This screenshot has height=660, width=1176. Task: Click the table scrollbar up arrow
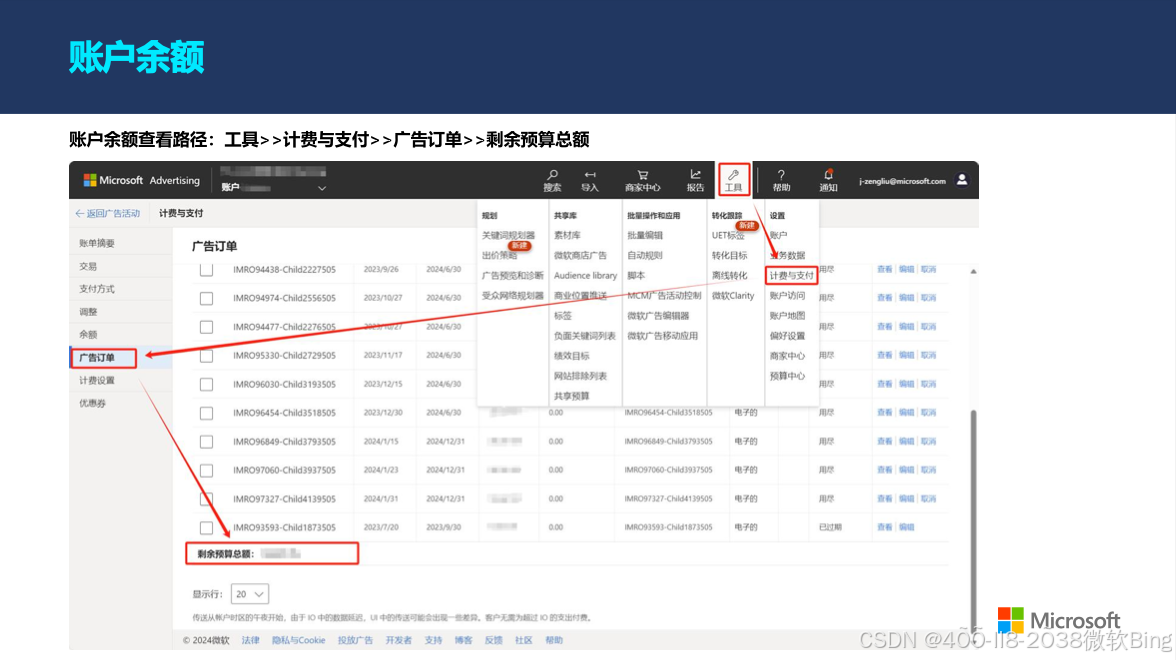coord(974,272)
